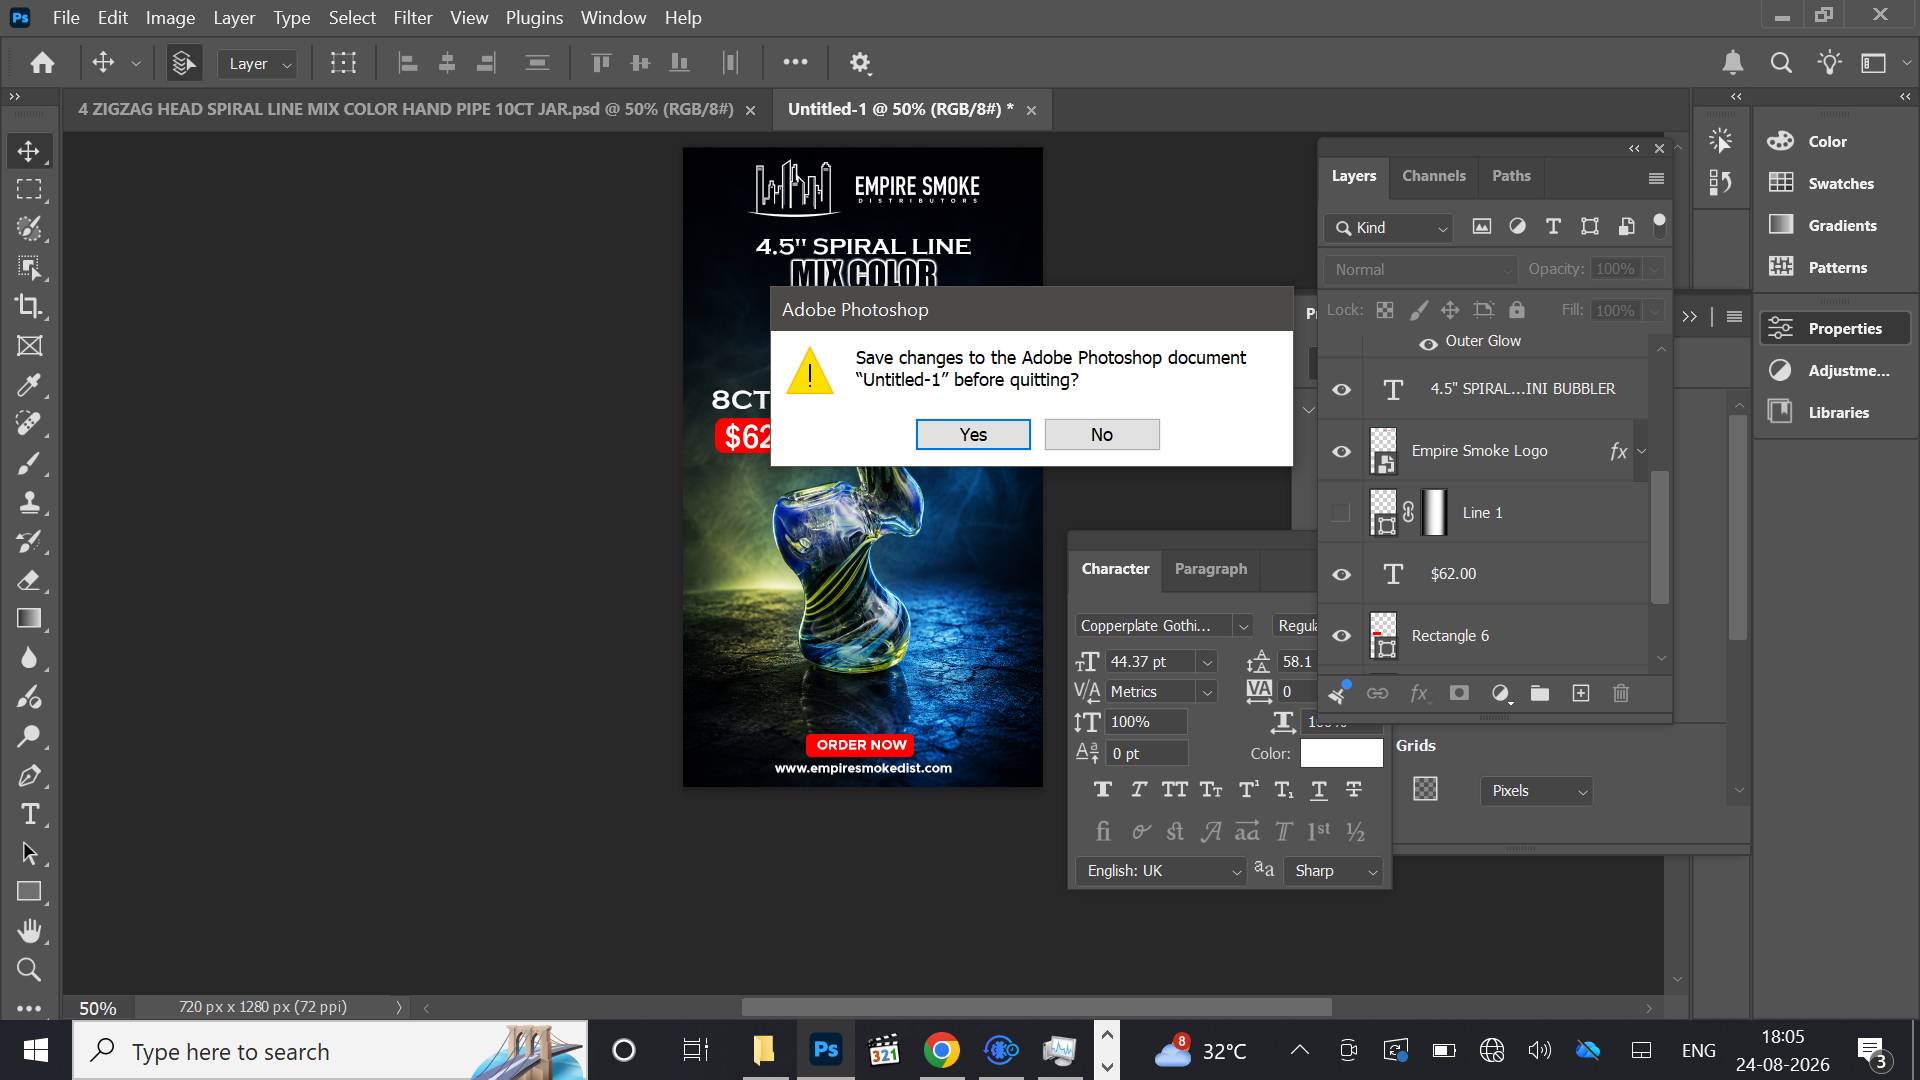Add a layer mask
Image resolution: width=1920 pixels, height=1080 pixels.
pos(1459,693)
